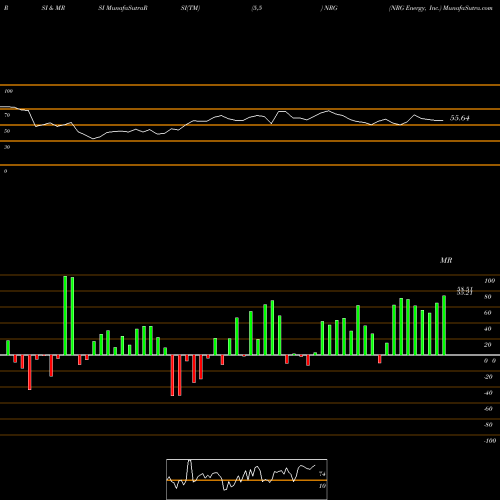Click the MR label above bar chart
500x500 pixels.
446,260
